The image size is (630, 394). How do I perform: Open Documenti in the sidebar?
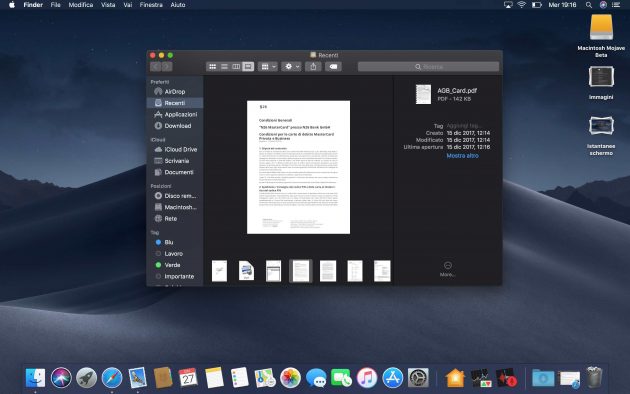(x=175, y=172)
